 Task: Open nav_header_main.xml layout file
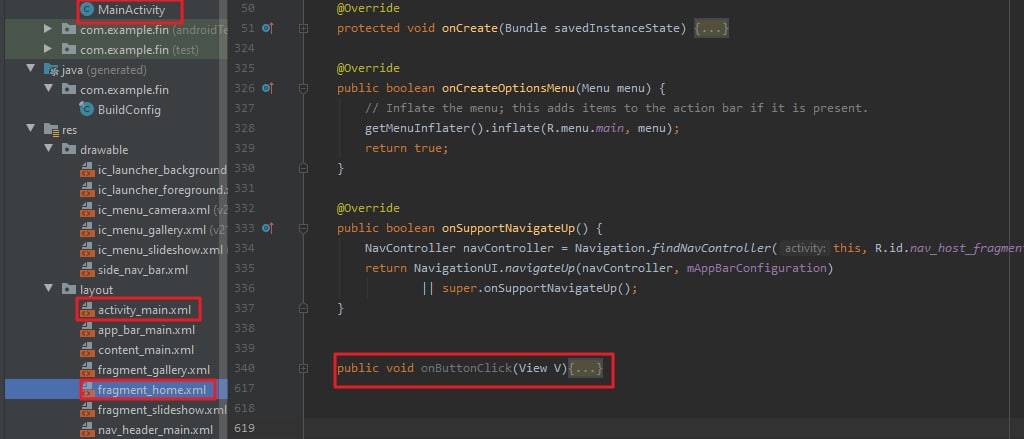coord(155,430)
